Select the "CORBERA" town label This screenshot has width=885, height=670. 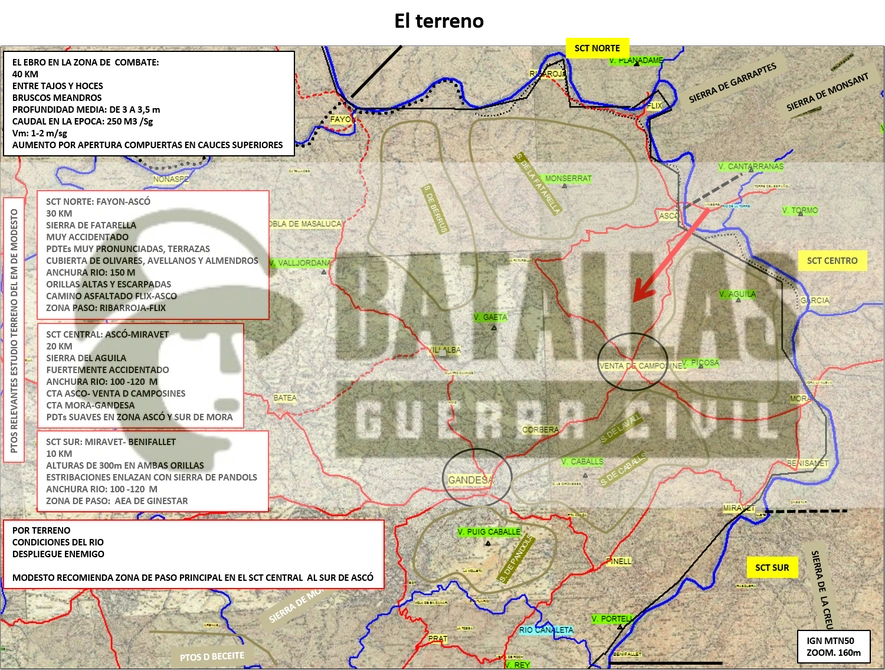(x=540, y=430)
